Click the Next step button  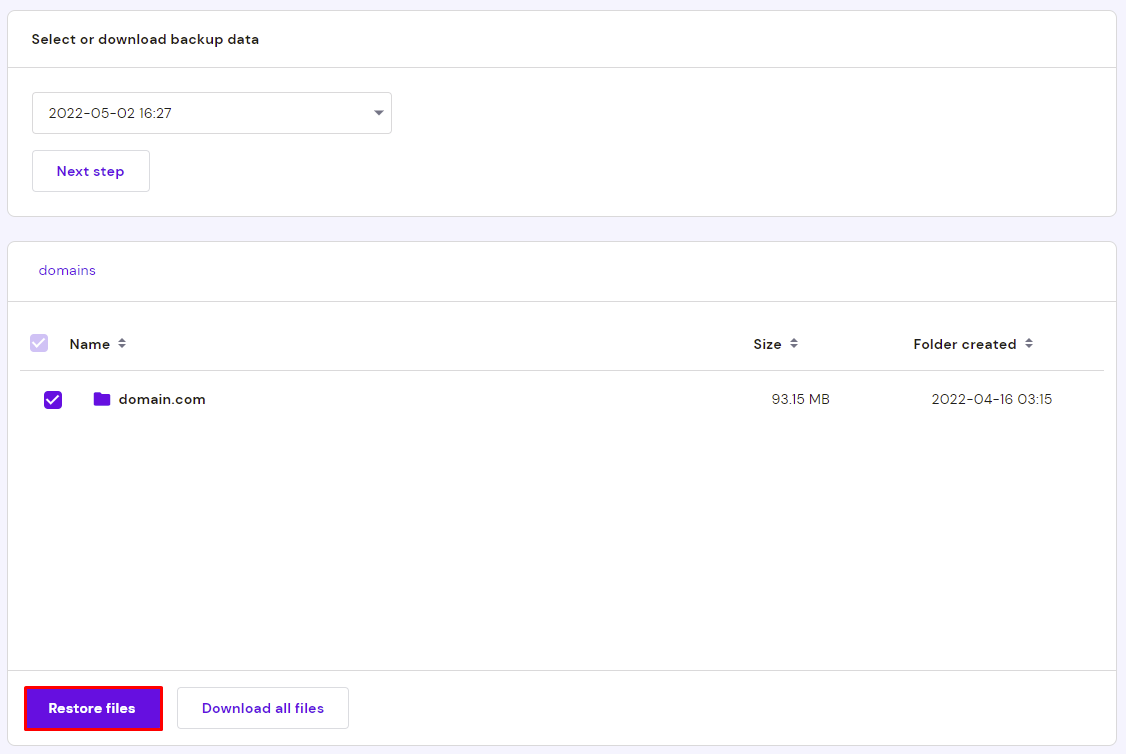click(x=90, y=170)
